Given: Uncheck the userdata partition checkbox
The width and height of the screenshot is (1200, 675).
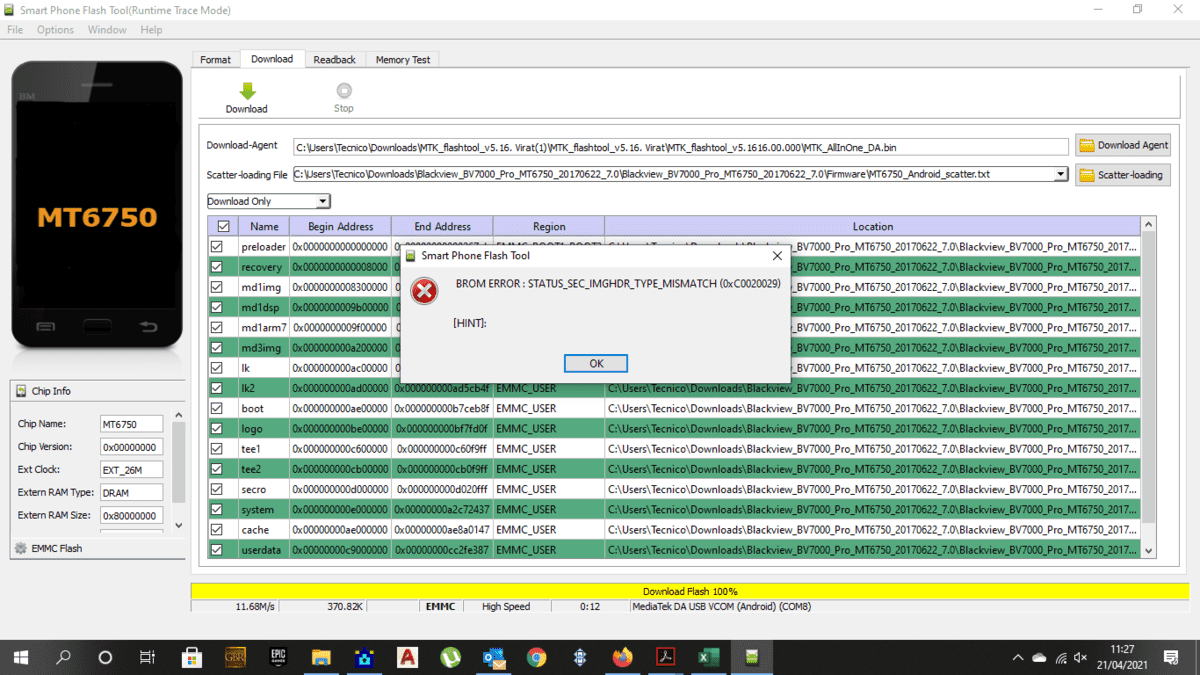Looking at the screenshot, I should pyautogui.click(x=217, y=549).
